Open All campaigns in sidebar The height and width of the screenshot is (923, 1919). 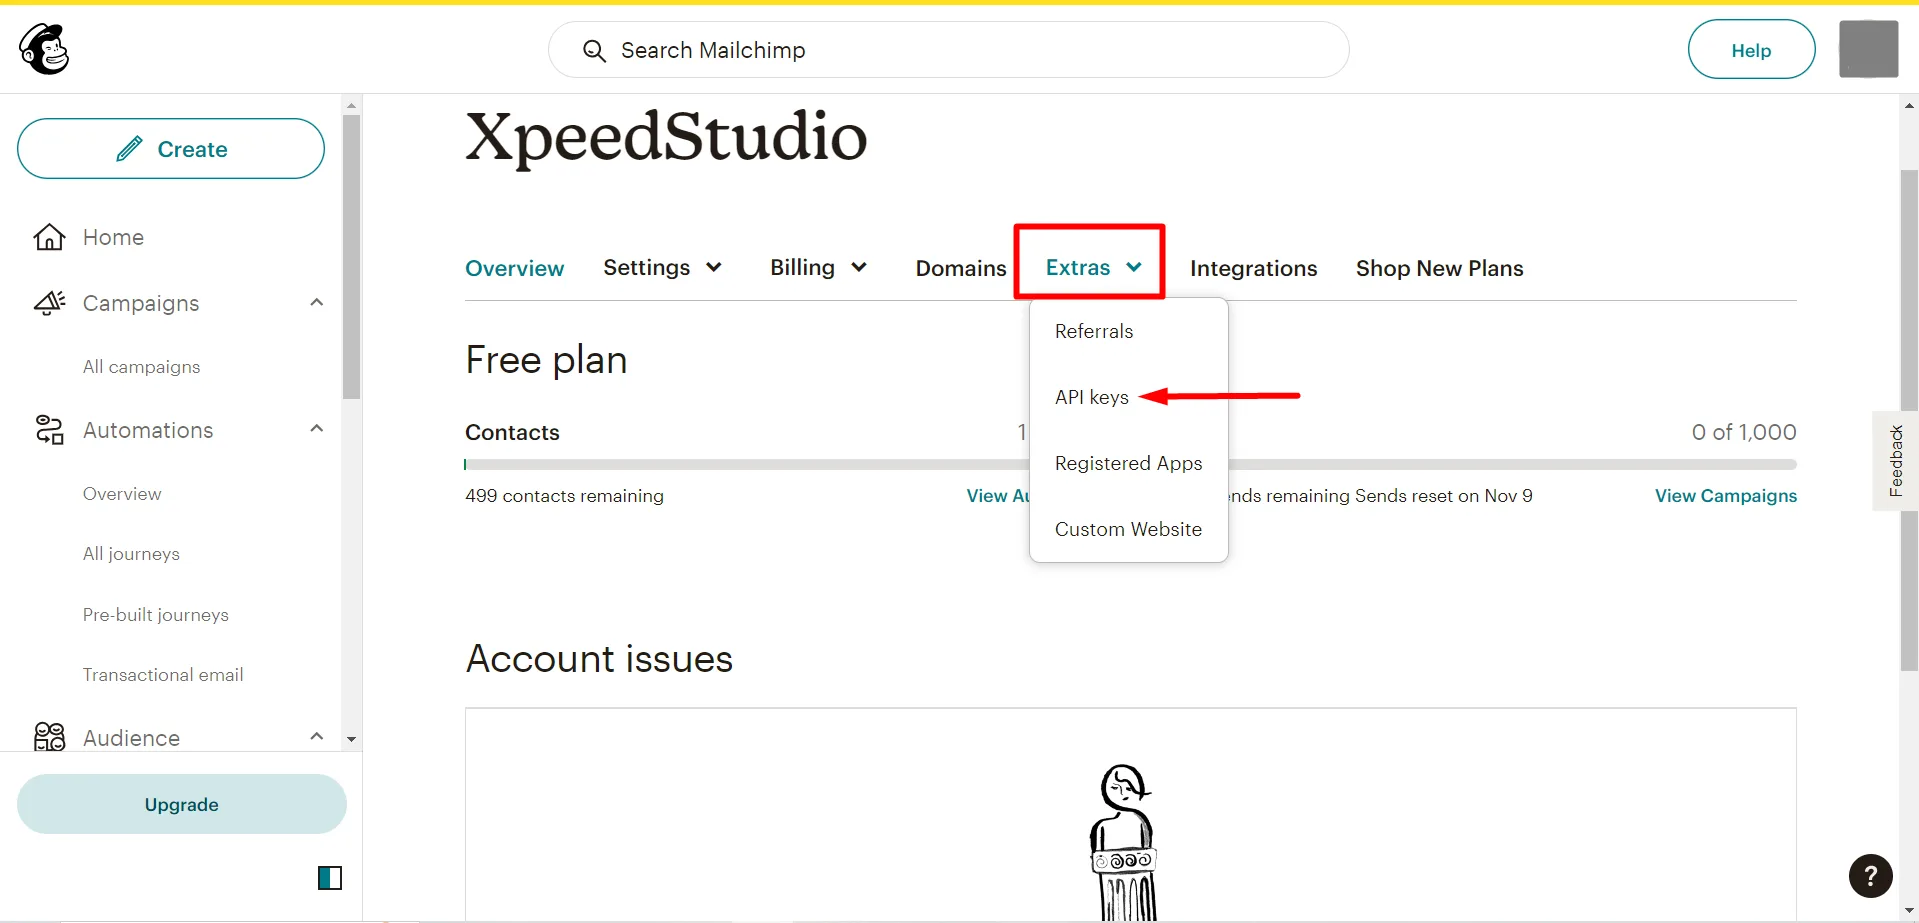click(x=141, y=367)
